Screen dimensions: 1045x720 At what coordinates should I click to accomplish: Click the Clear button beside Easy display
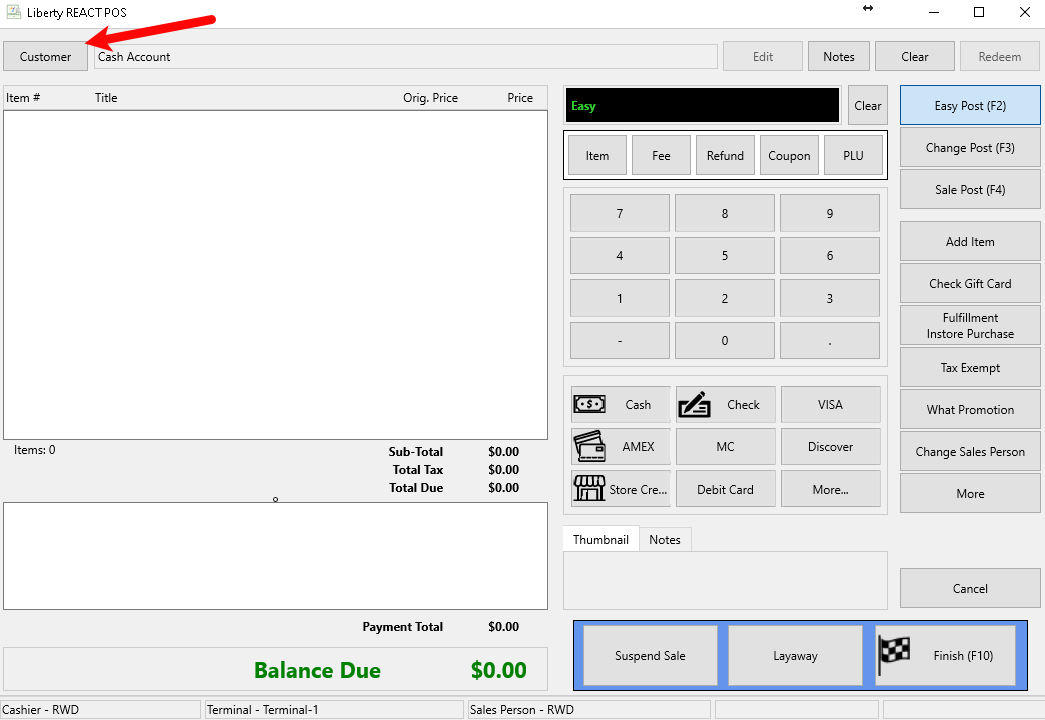(x=868, y=105)
